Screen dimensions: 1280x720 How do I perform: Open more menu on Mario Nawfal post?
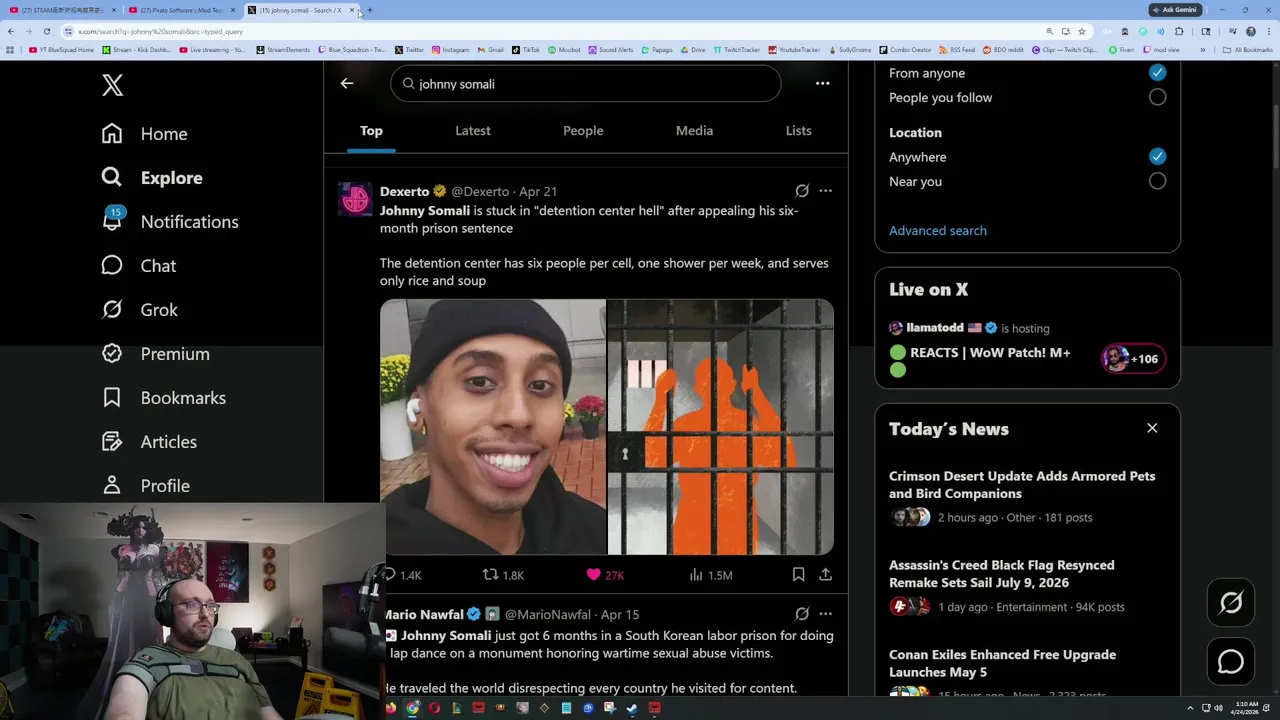click(825, 614)
